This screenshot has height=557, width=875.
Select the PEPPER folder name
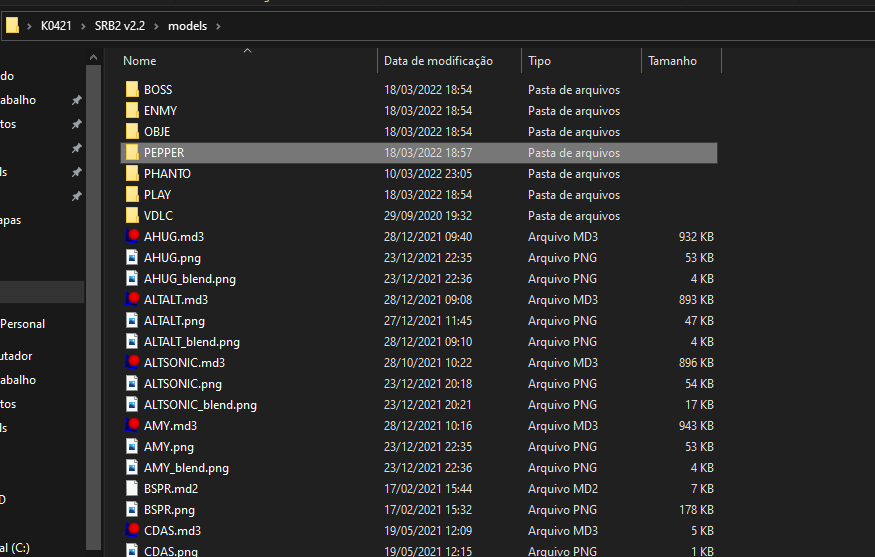(164, 152)
